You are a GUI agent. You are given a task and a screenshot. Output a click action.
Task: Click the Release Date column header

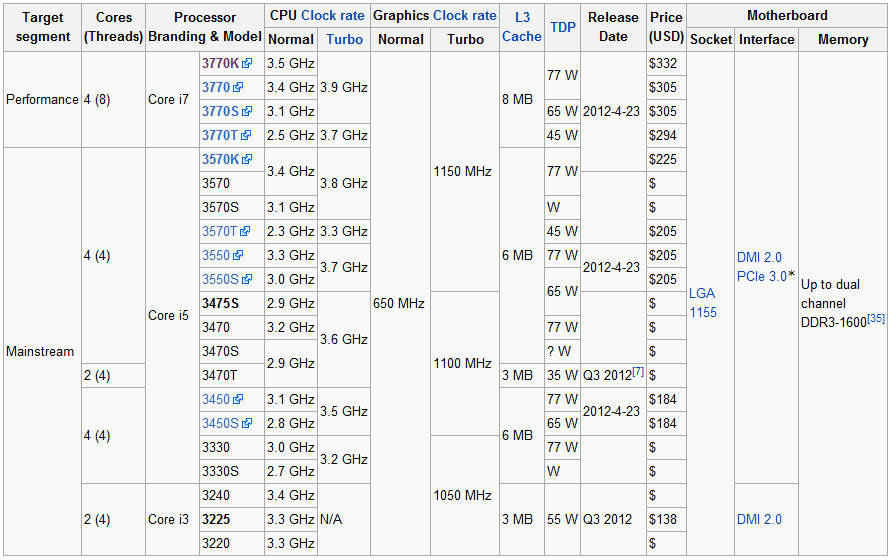[x=613, y=27]
